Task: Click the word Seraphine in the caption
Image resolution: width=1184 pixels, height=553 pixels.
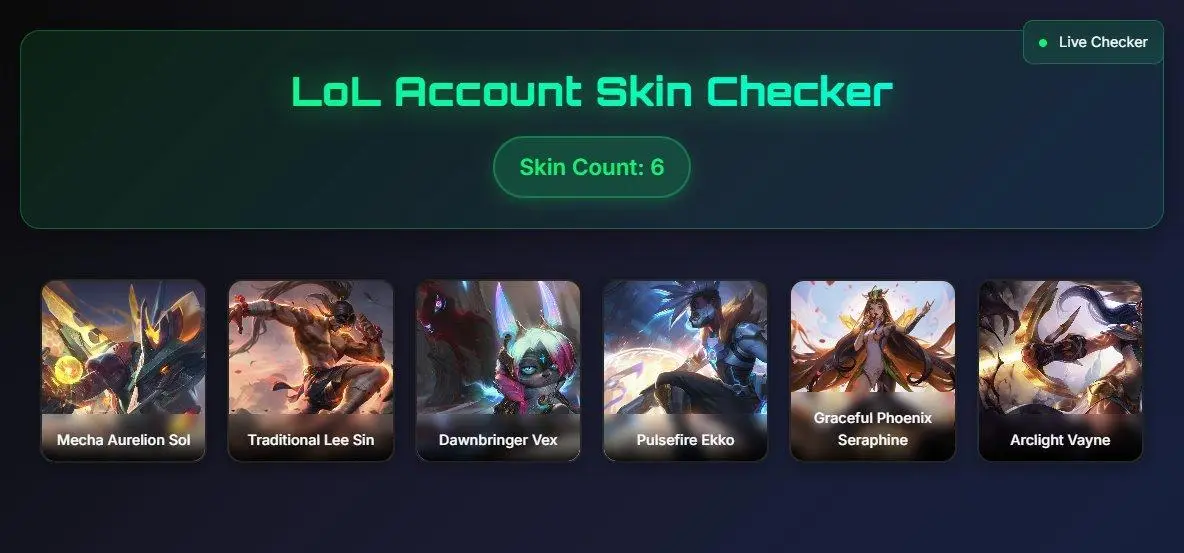Action: point(873,440)
